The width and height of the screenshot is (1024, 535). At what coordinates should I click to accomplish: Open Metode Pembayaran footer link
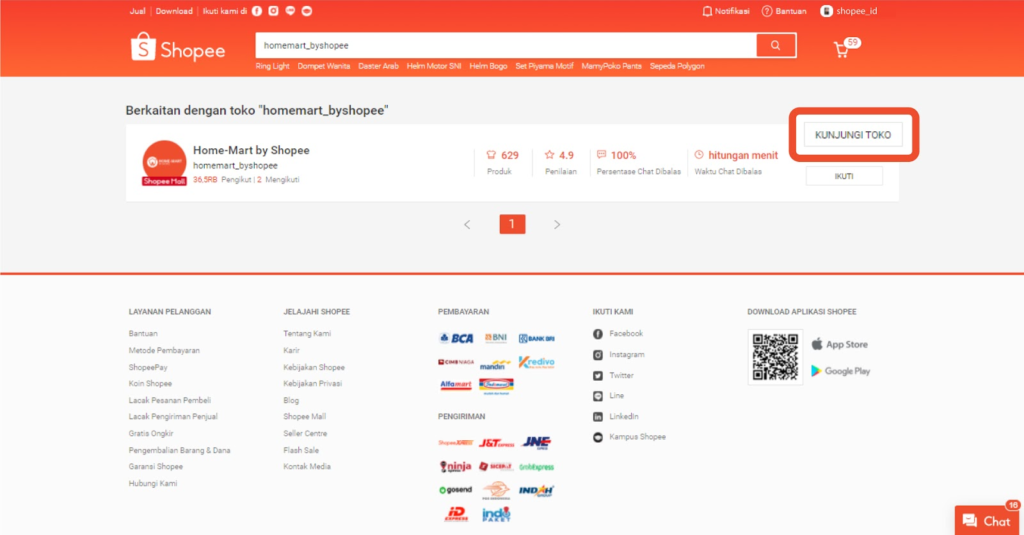point(164,351)
